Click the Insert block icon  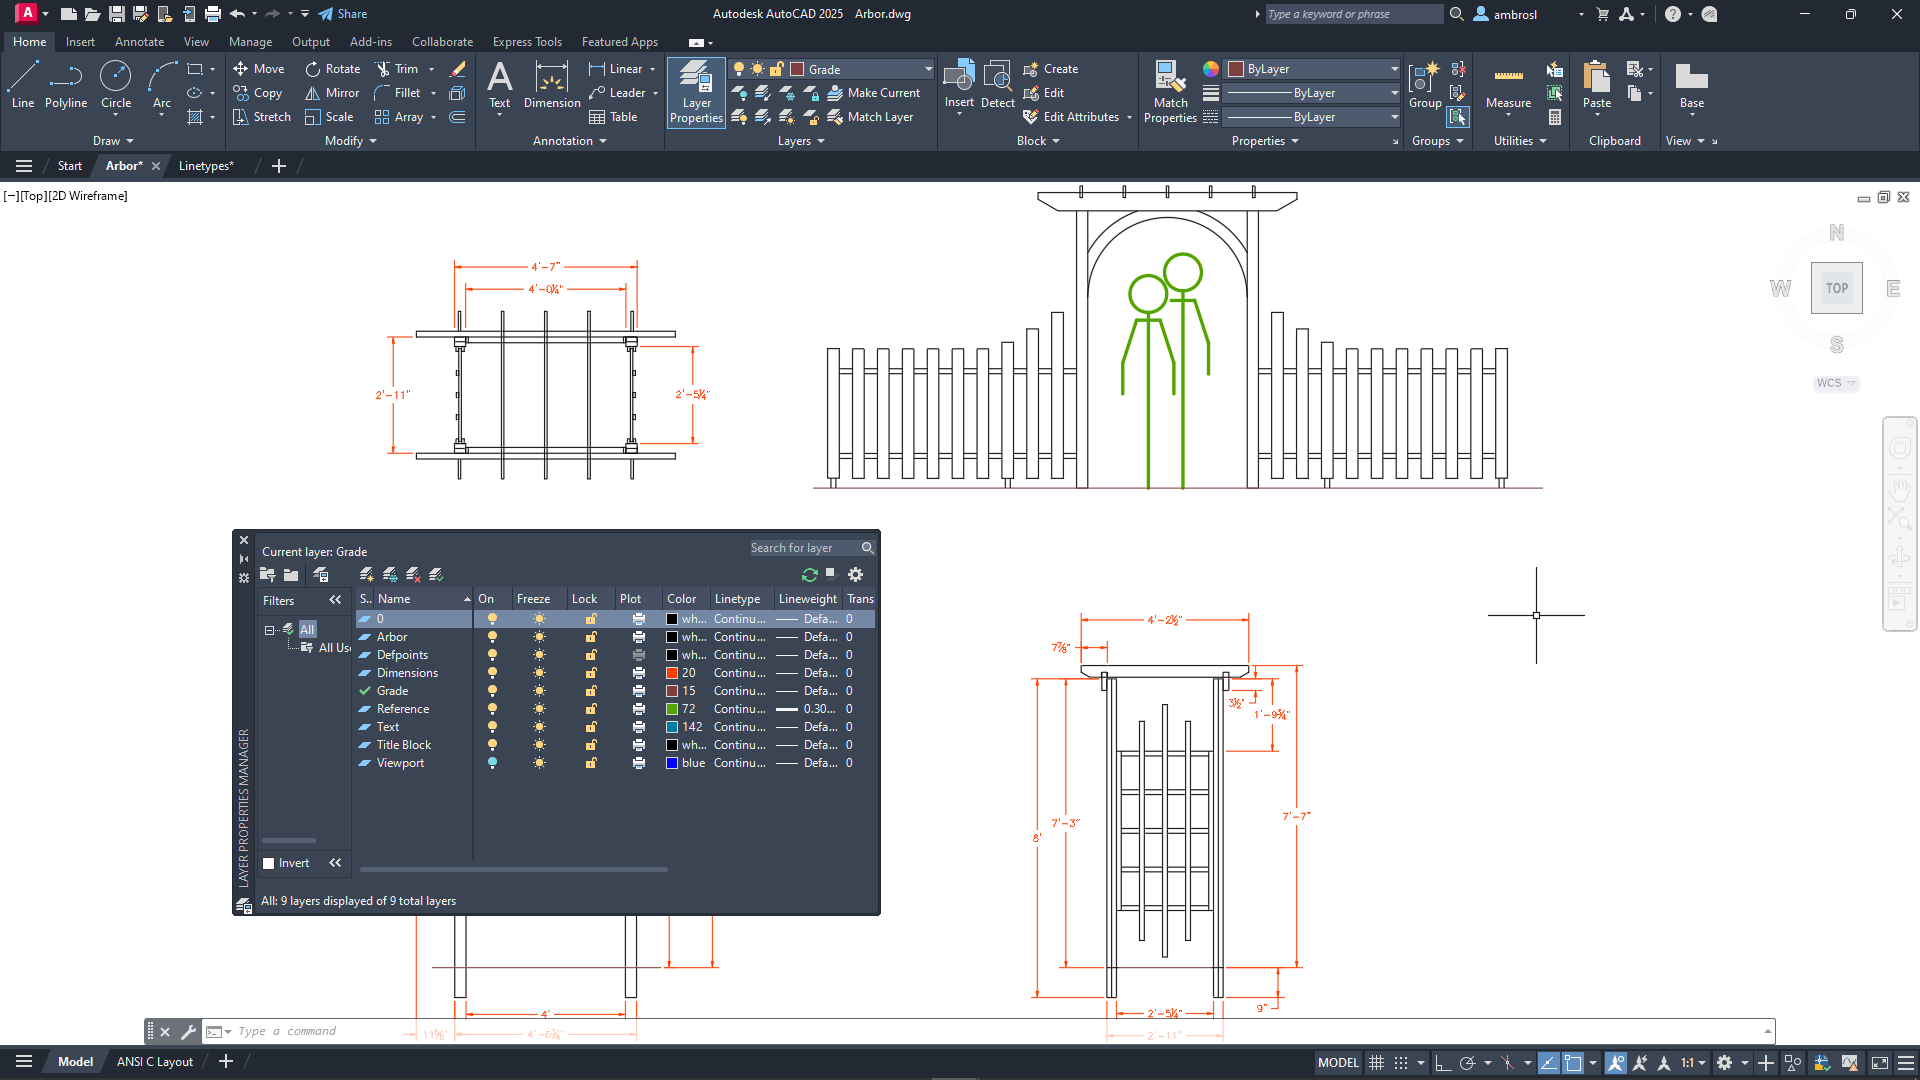[958, 78]
